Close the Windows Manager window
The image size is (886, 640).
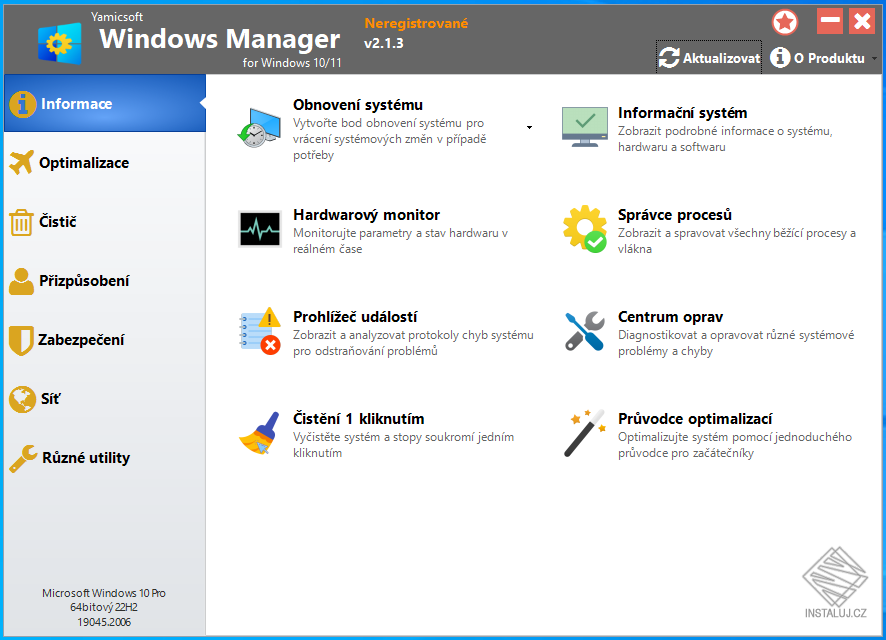coord(862,21)
